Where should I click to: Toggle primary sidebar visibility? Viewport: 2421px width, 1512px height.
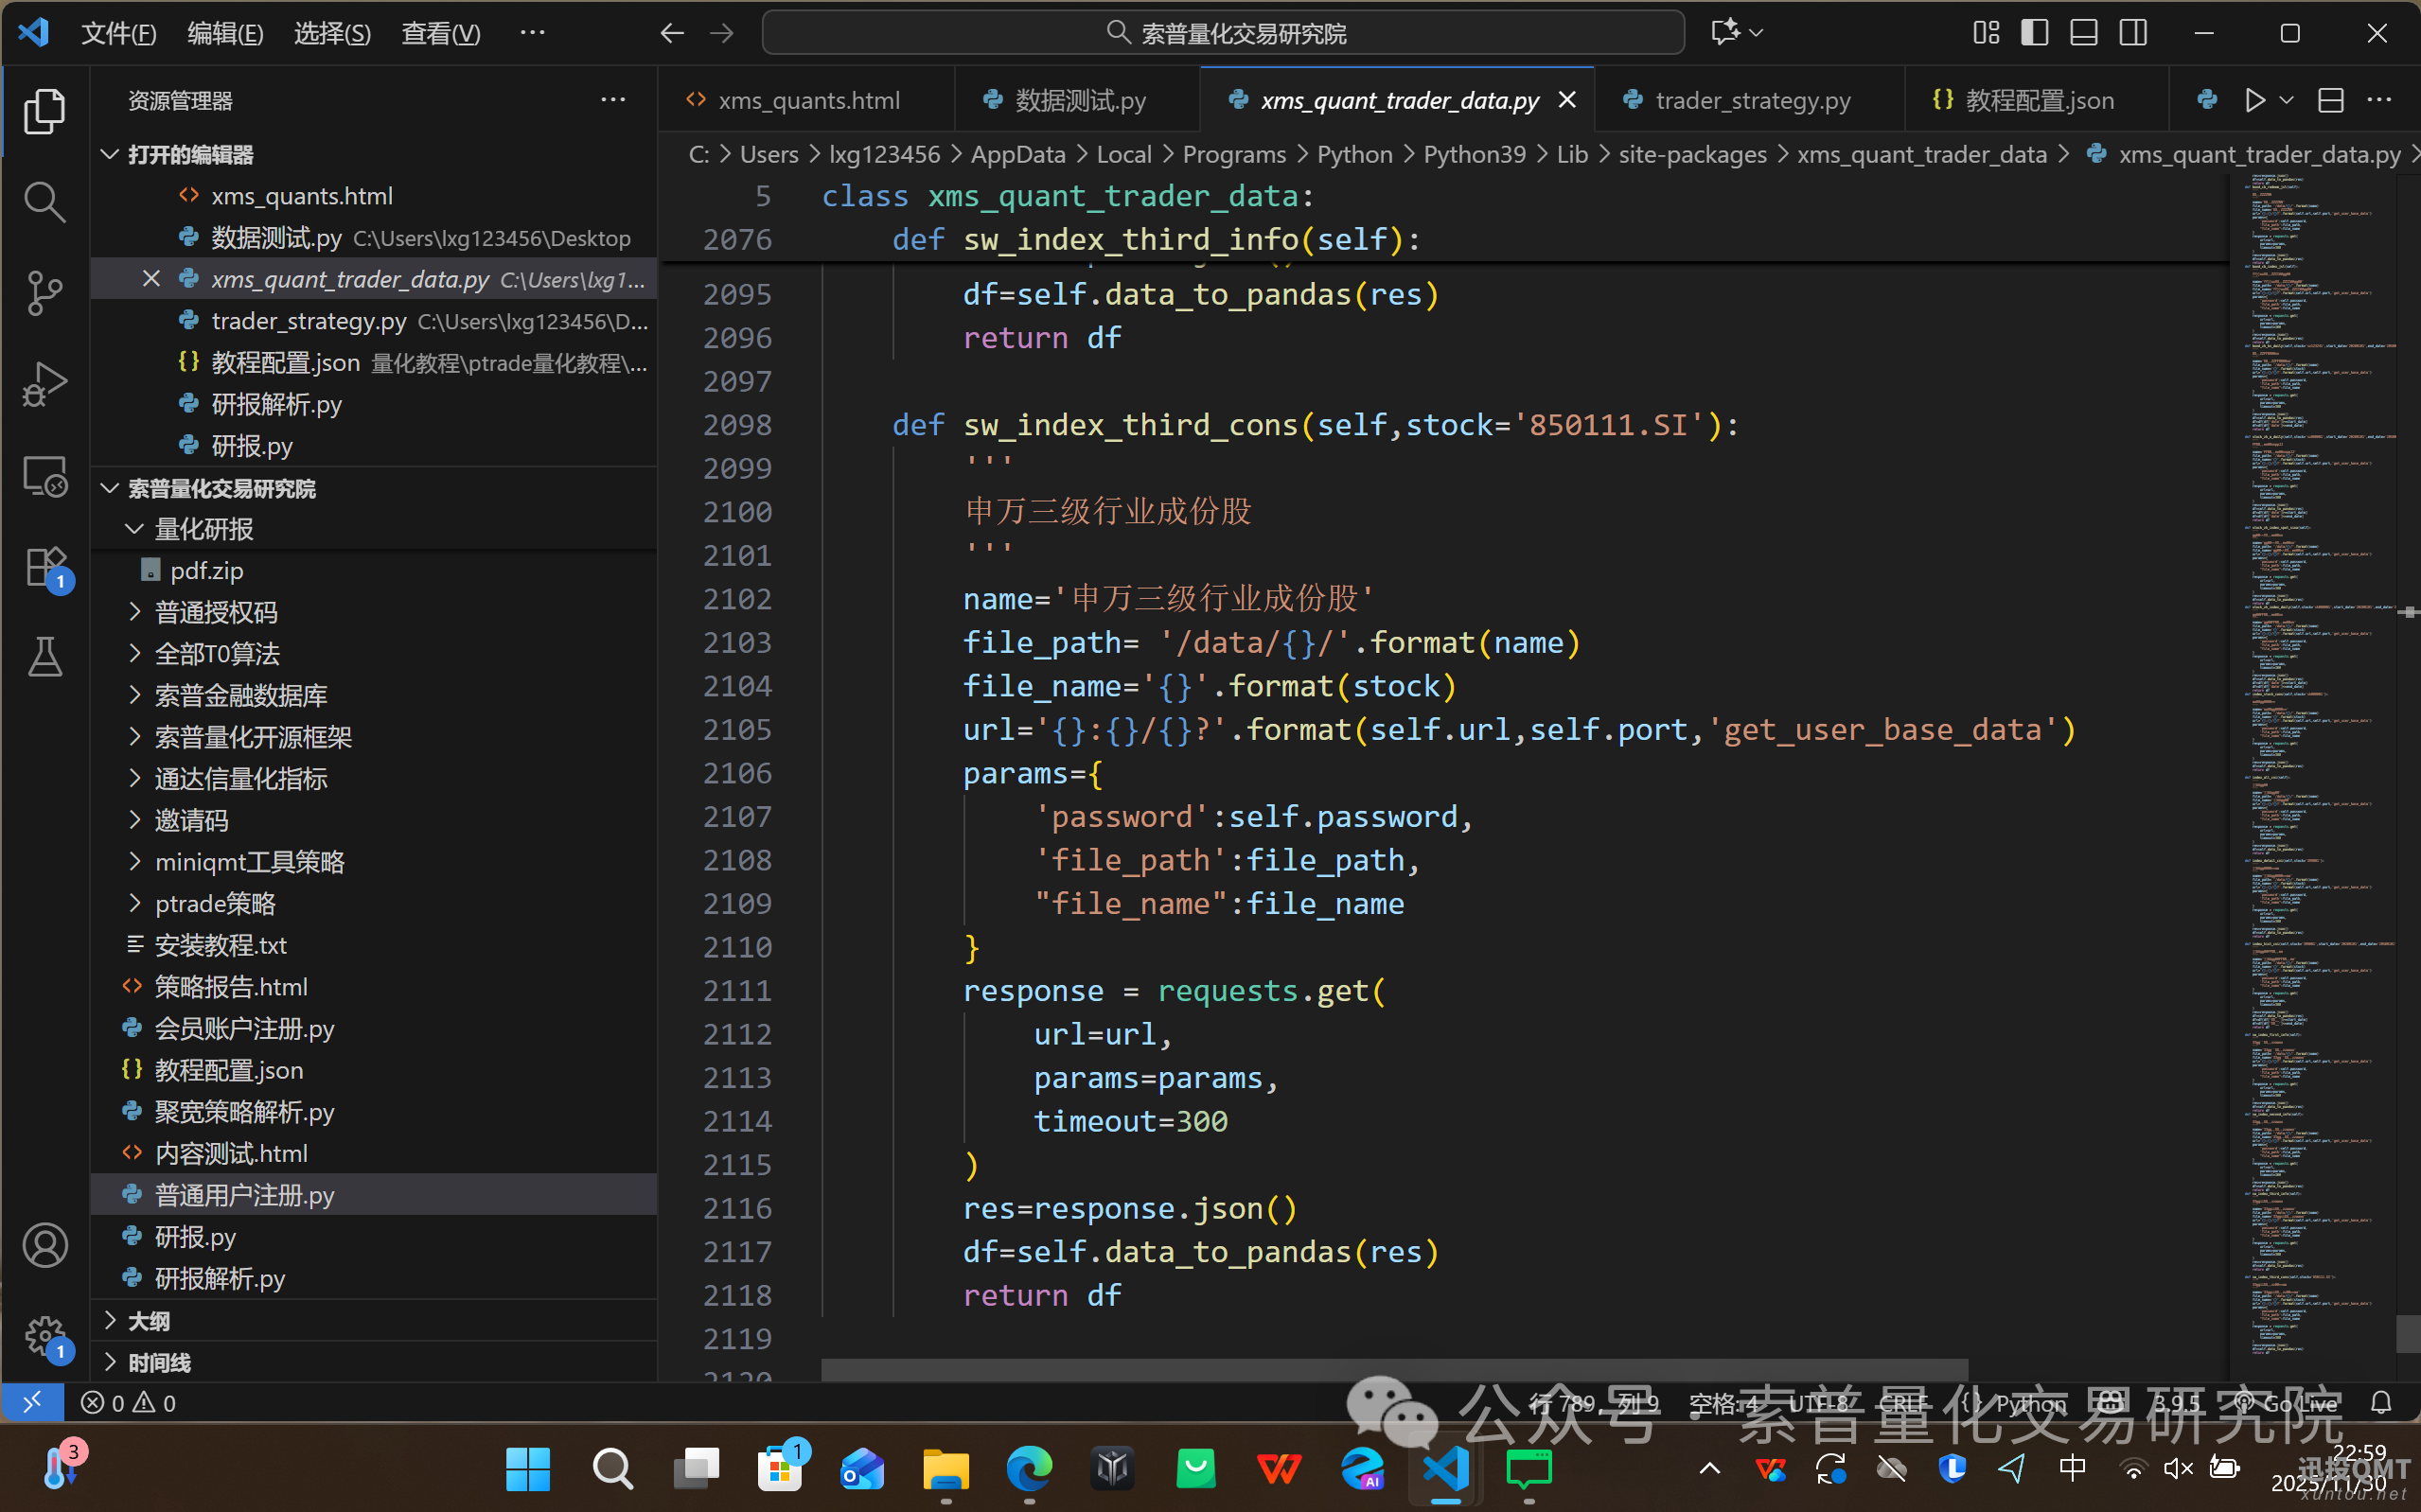(x=2034, y=33)
